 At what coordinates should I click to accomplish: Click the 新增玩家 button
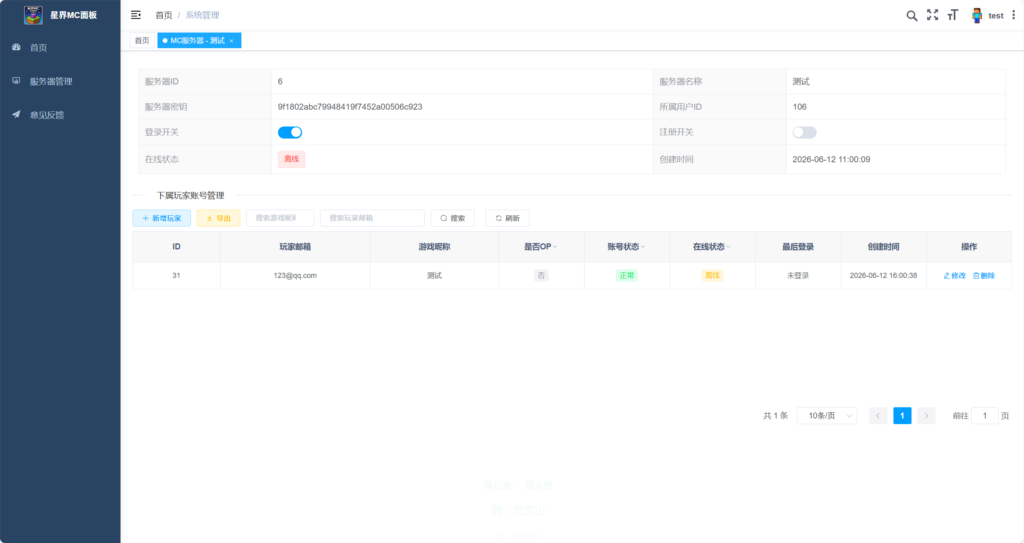point(161,218)
